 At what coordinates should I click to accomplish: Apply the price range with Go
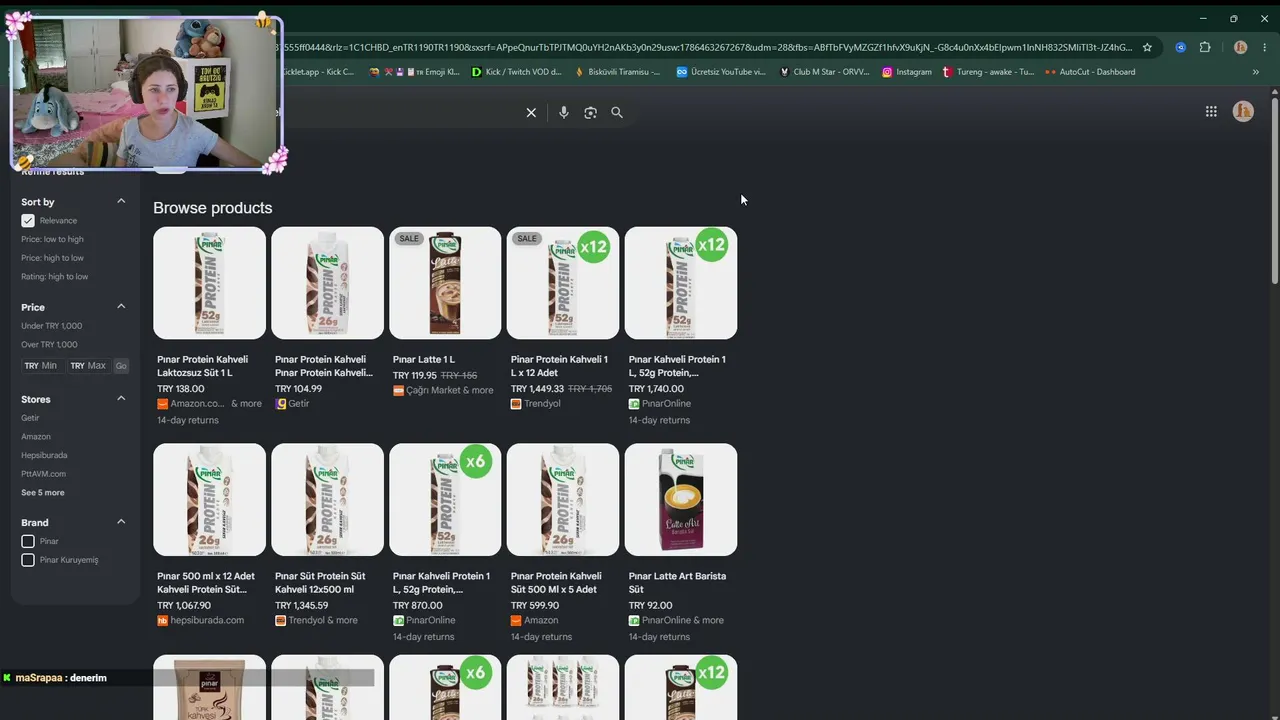pyautogui.click(x=121, y=366)
